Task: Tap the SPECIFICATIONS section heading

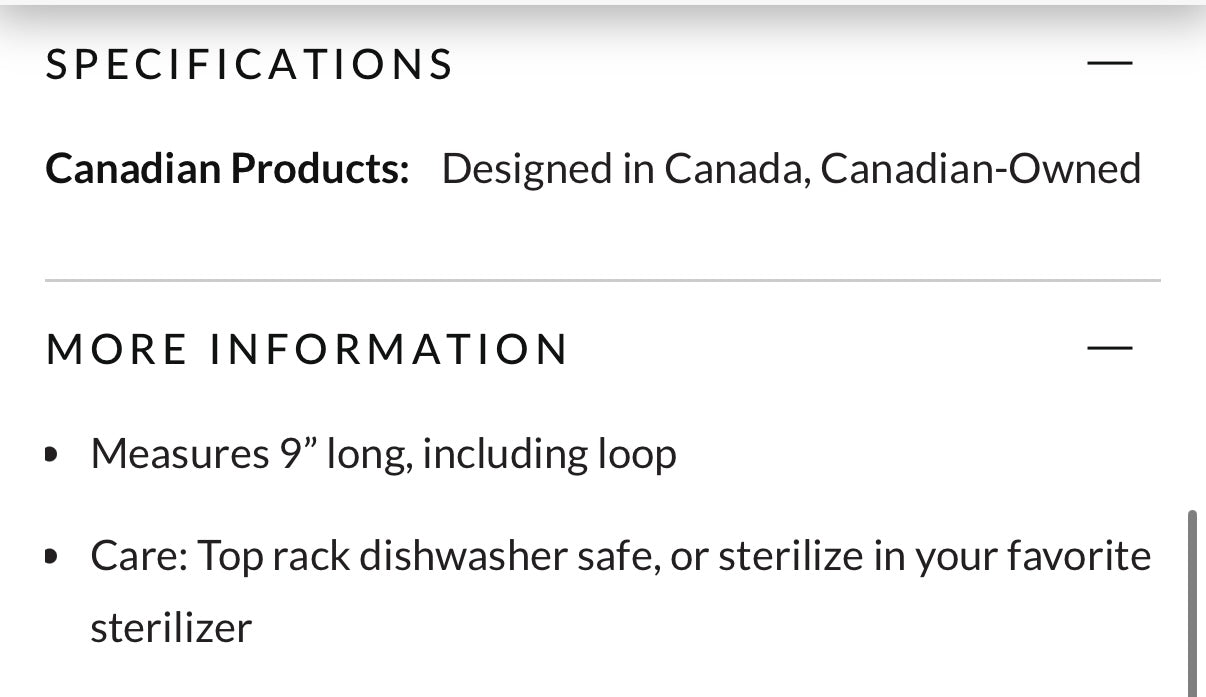Action: click(x=250, y=65)
